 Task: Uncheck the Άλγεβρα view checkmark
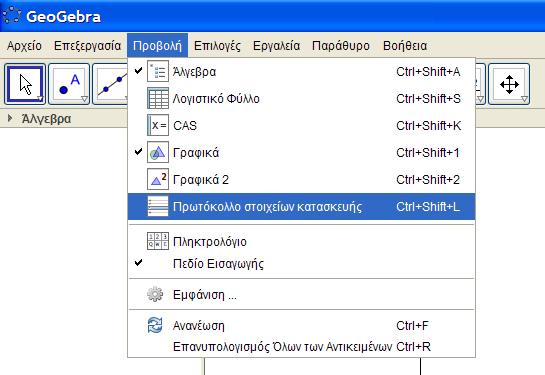pos(138,71)
